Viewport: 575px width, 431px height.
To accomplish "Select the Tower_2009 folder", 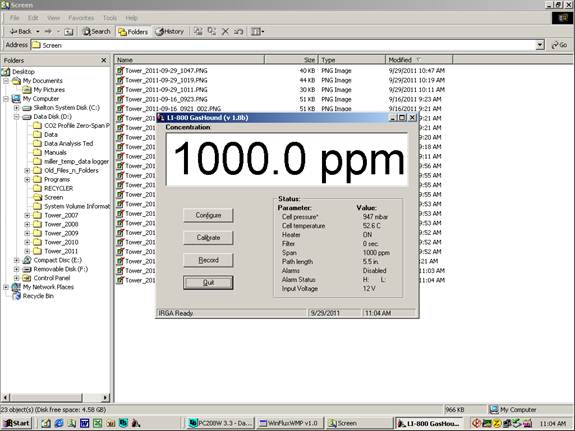I will (61, 233).
